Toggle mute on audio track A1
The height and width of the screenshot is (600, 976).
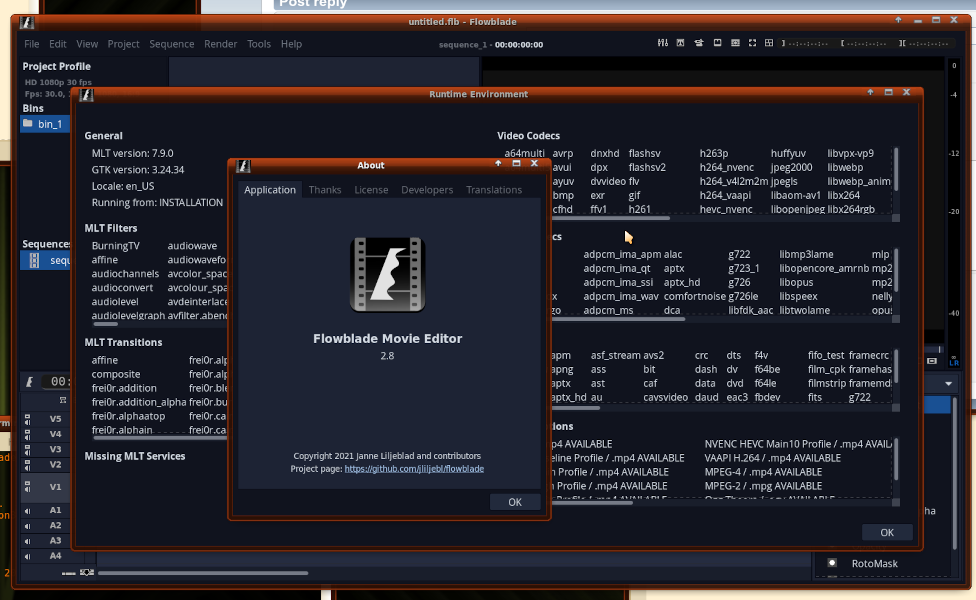point(27,511)
